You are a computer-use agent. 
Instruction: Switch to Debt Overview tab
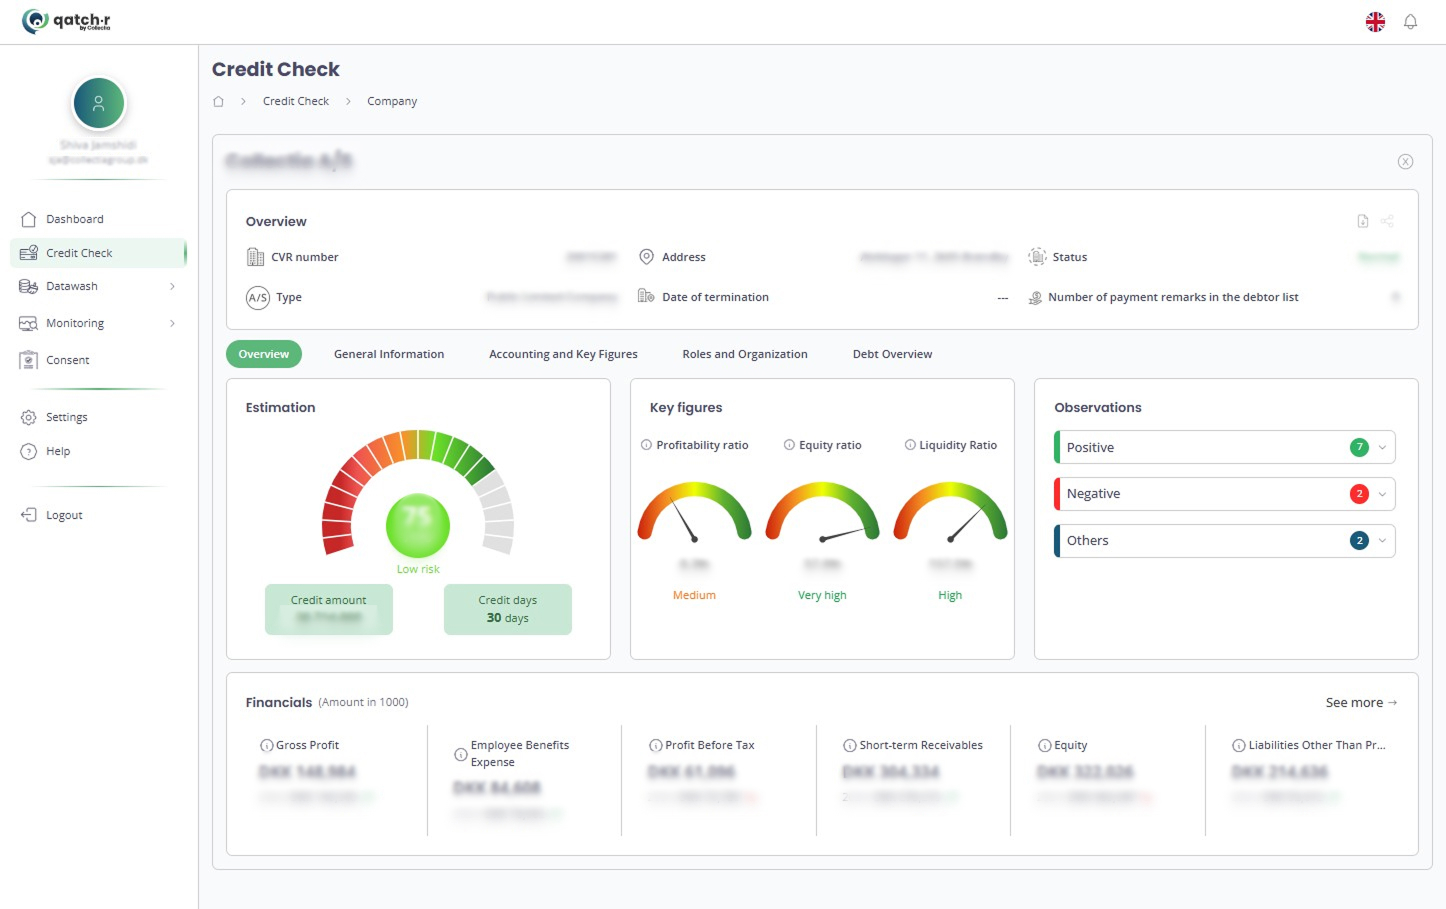[x=892, y=354]
